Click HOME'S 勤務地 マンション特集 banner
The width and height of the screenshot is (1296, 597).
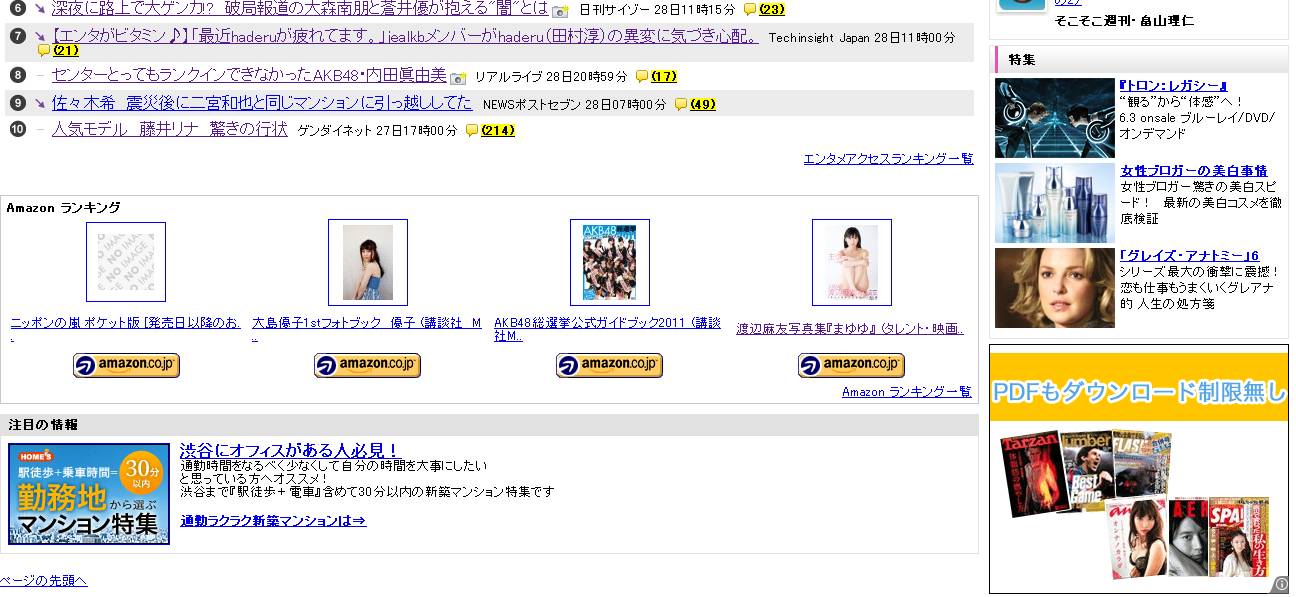click(89, 494)
